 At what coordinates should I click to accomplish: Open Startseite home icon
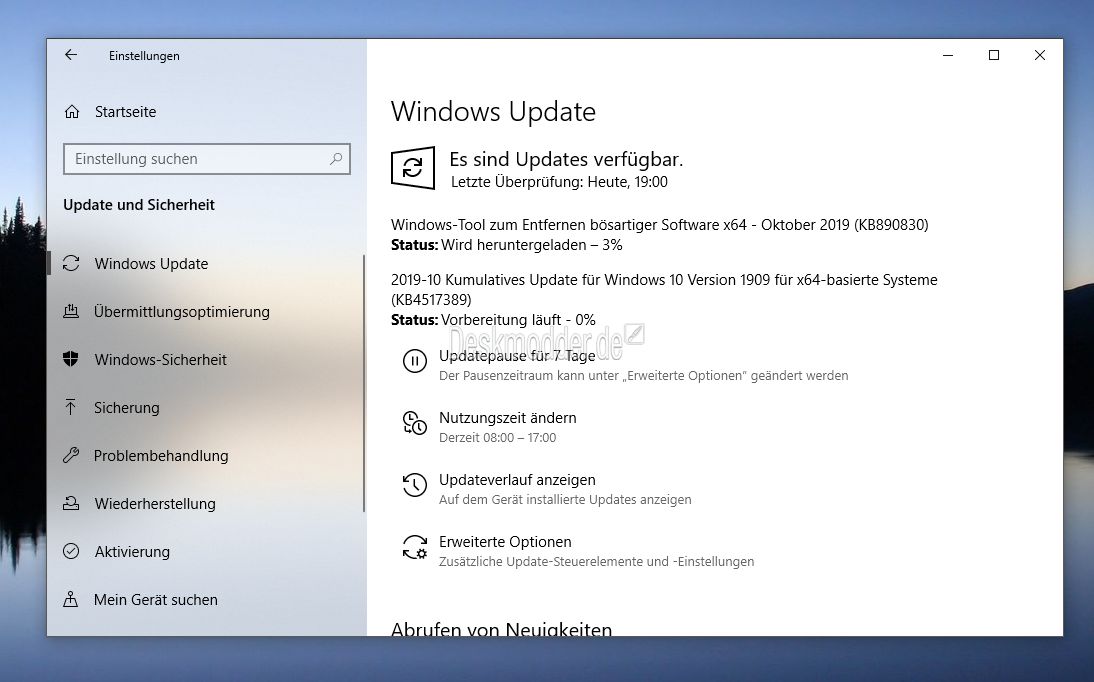[x=72, y=112]
